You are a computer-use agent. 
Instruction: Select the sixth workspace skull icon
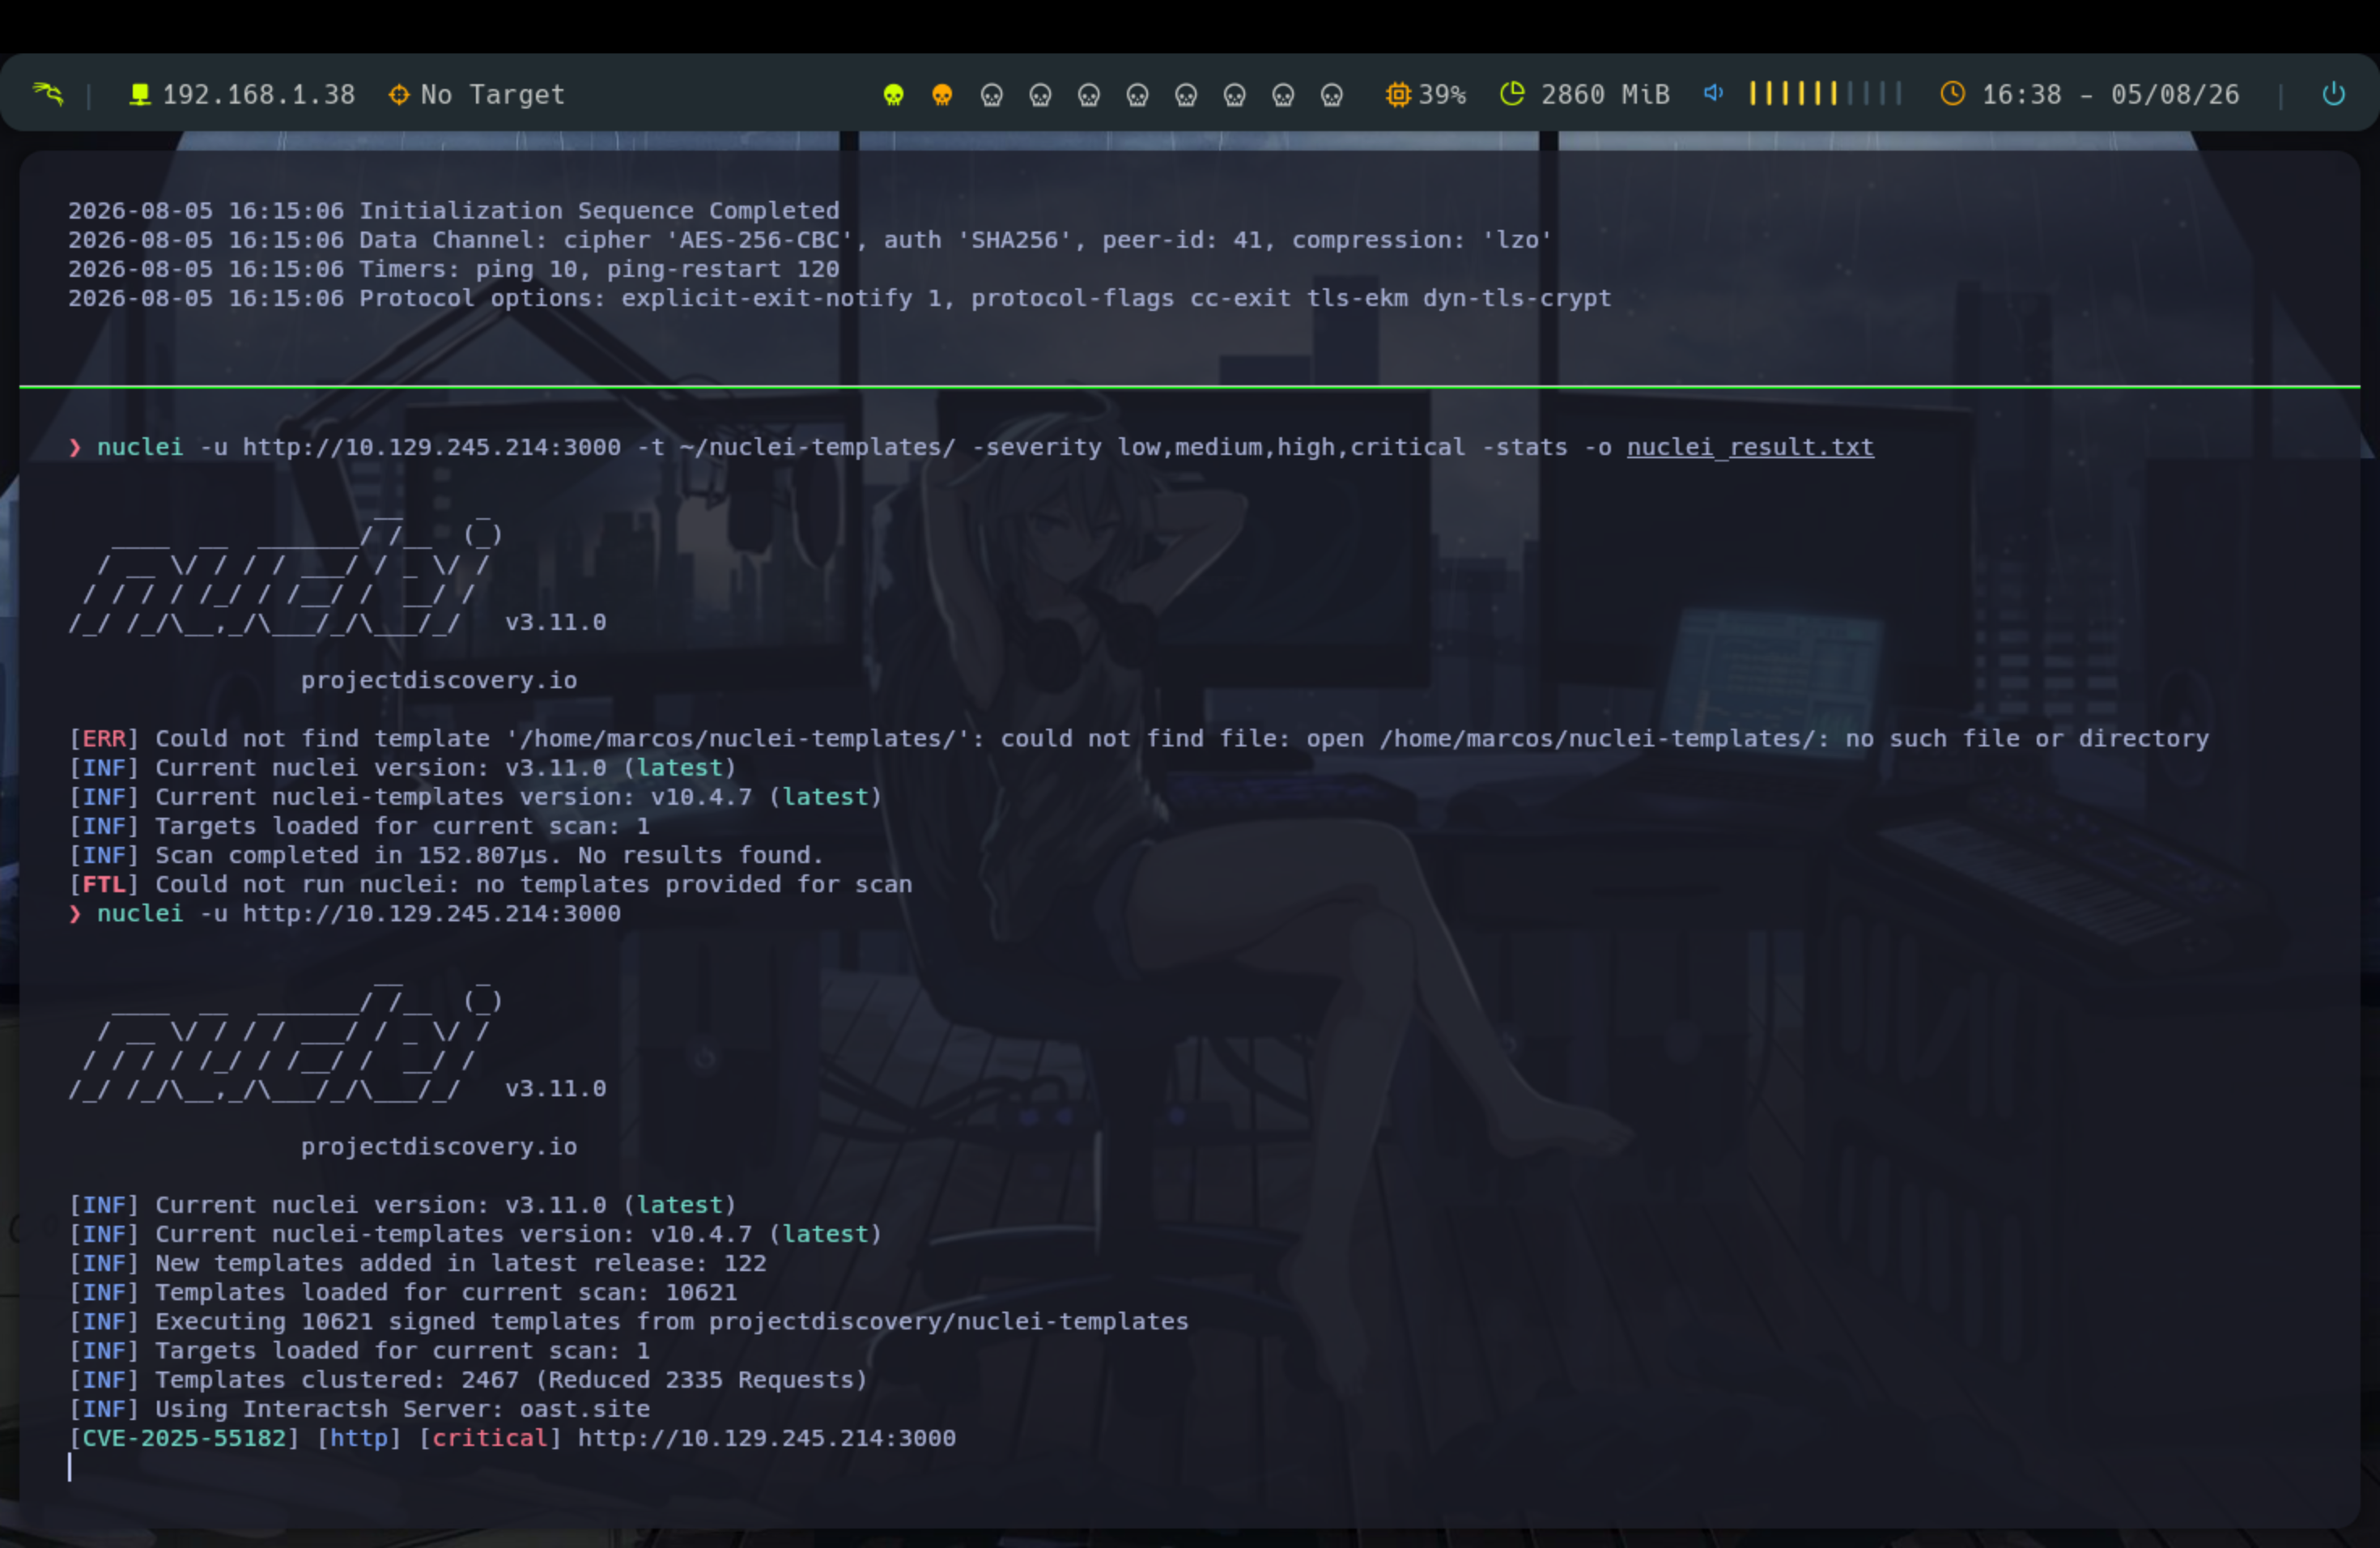tap(1137, 95)
